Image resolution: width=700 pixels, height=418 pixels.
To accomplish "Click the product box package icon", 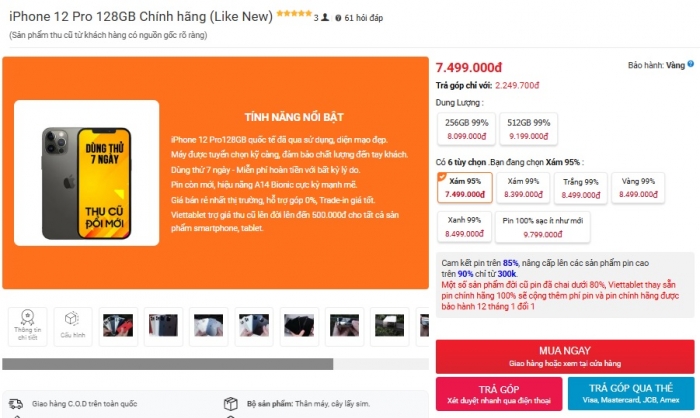I will tap(230, 404).
